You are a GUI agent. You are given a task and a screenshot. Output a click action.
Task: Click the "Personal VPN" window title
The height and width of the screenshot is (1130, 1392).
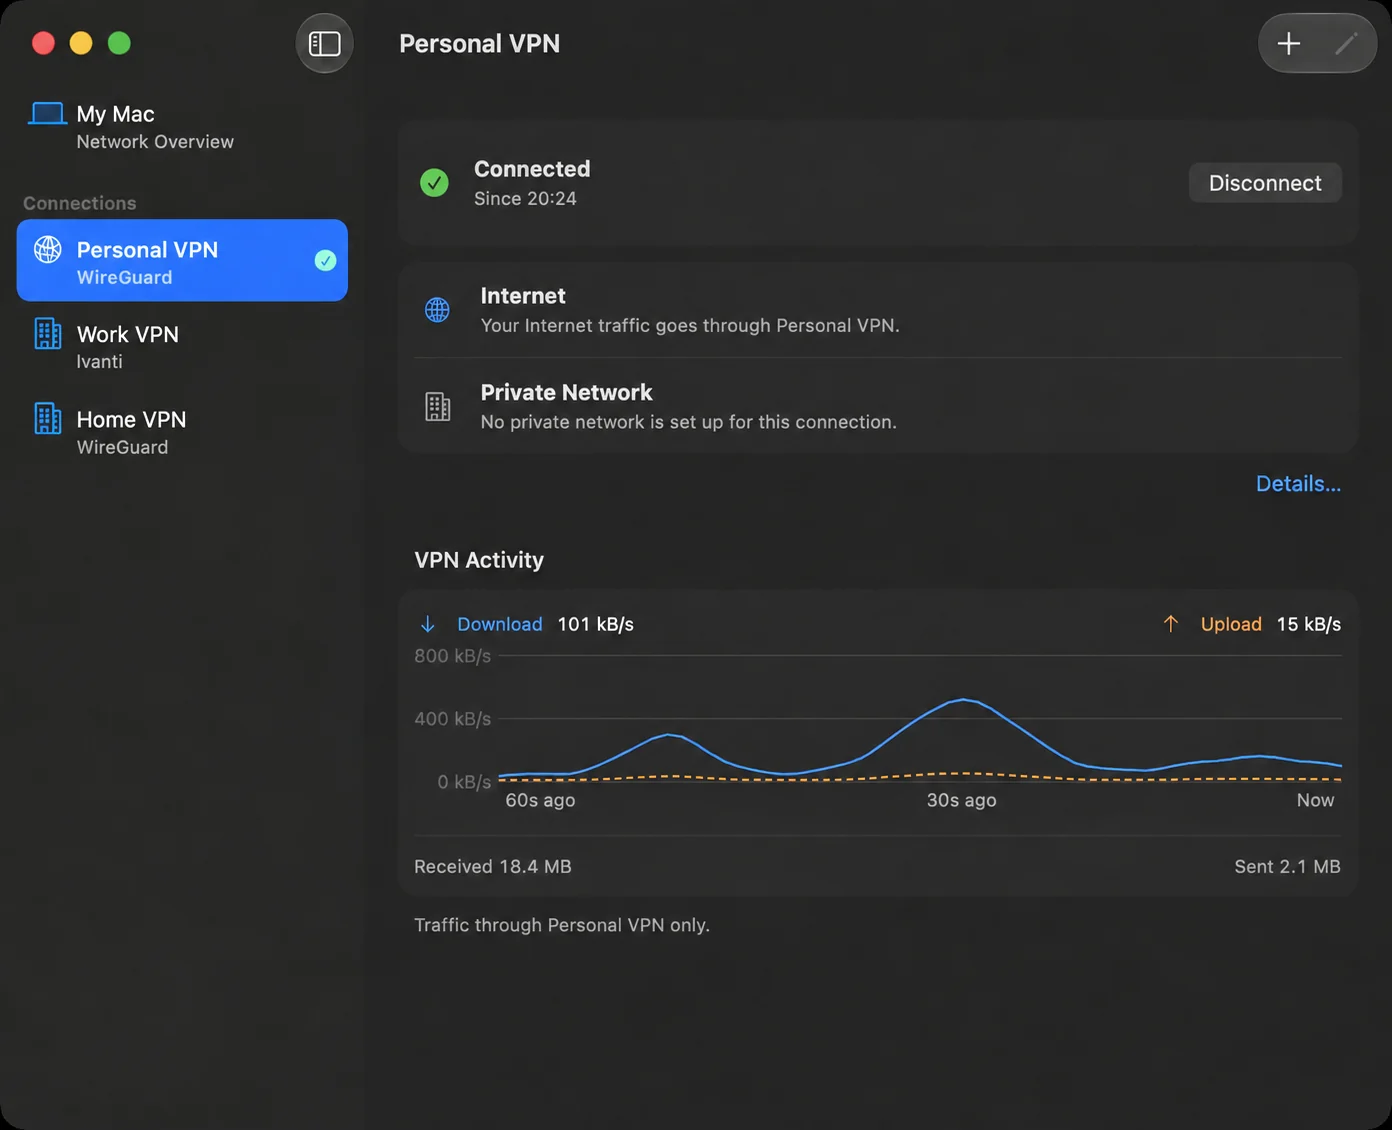(x=479, y=43)
